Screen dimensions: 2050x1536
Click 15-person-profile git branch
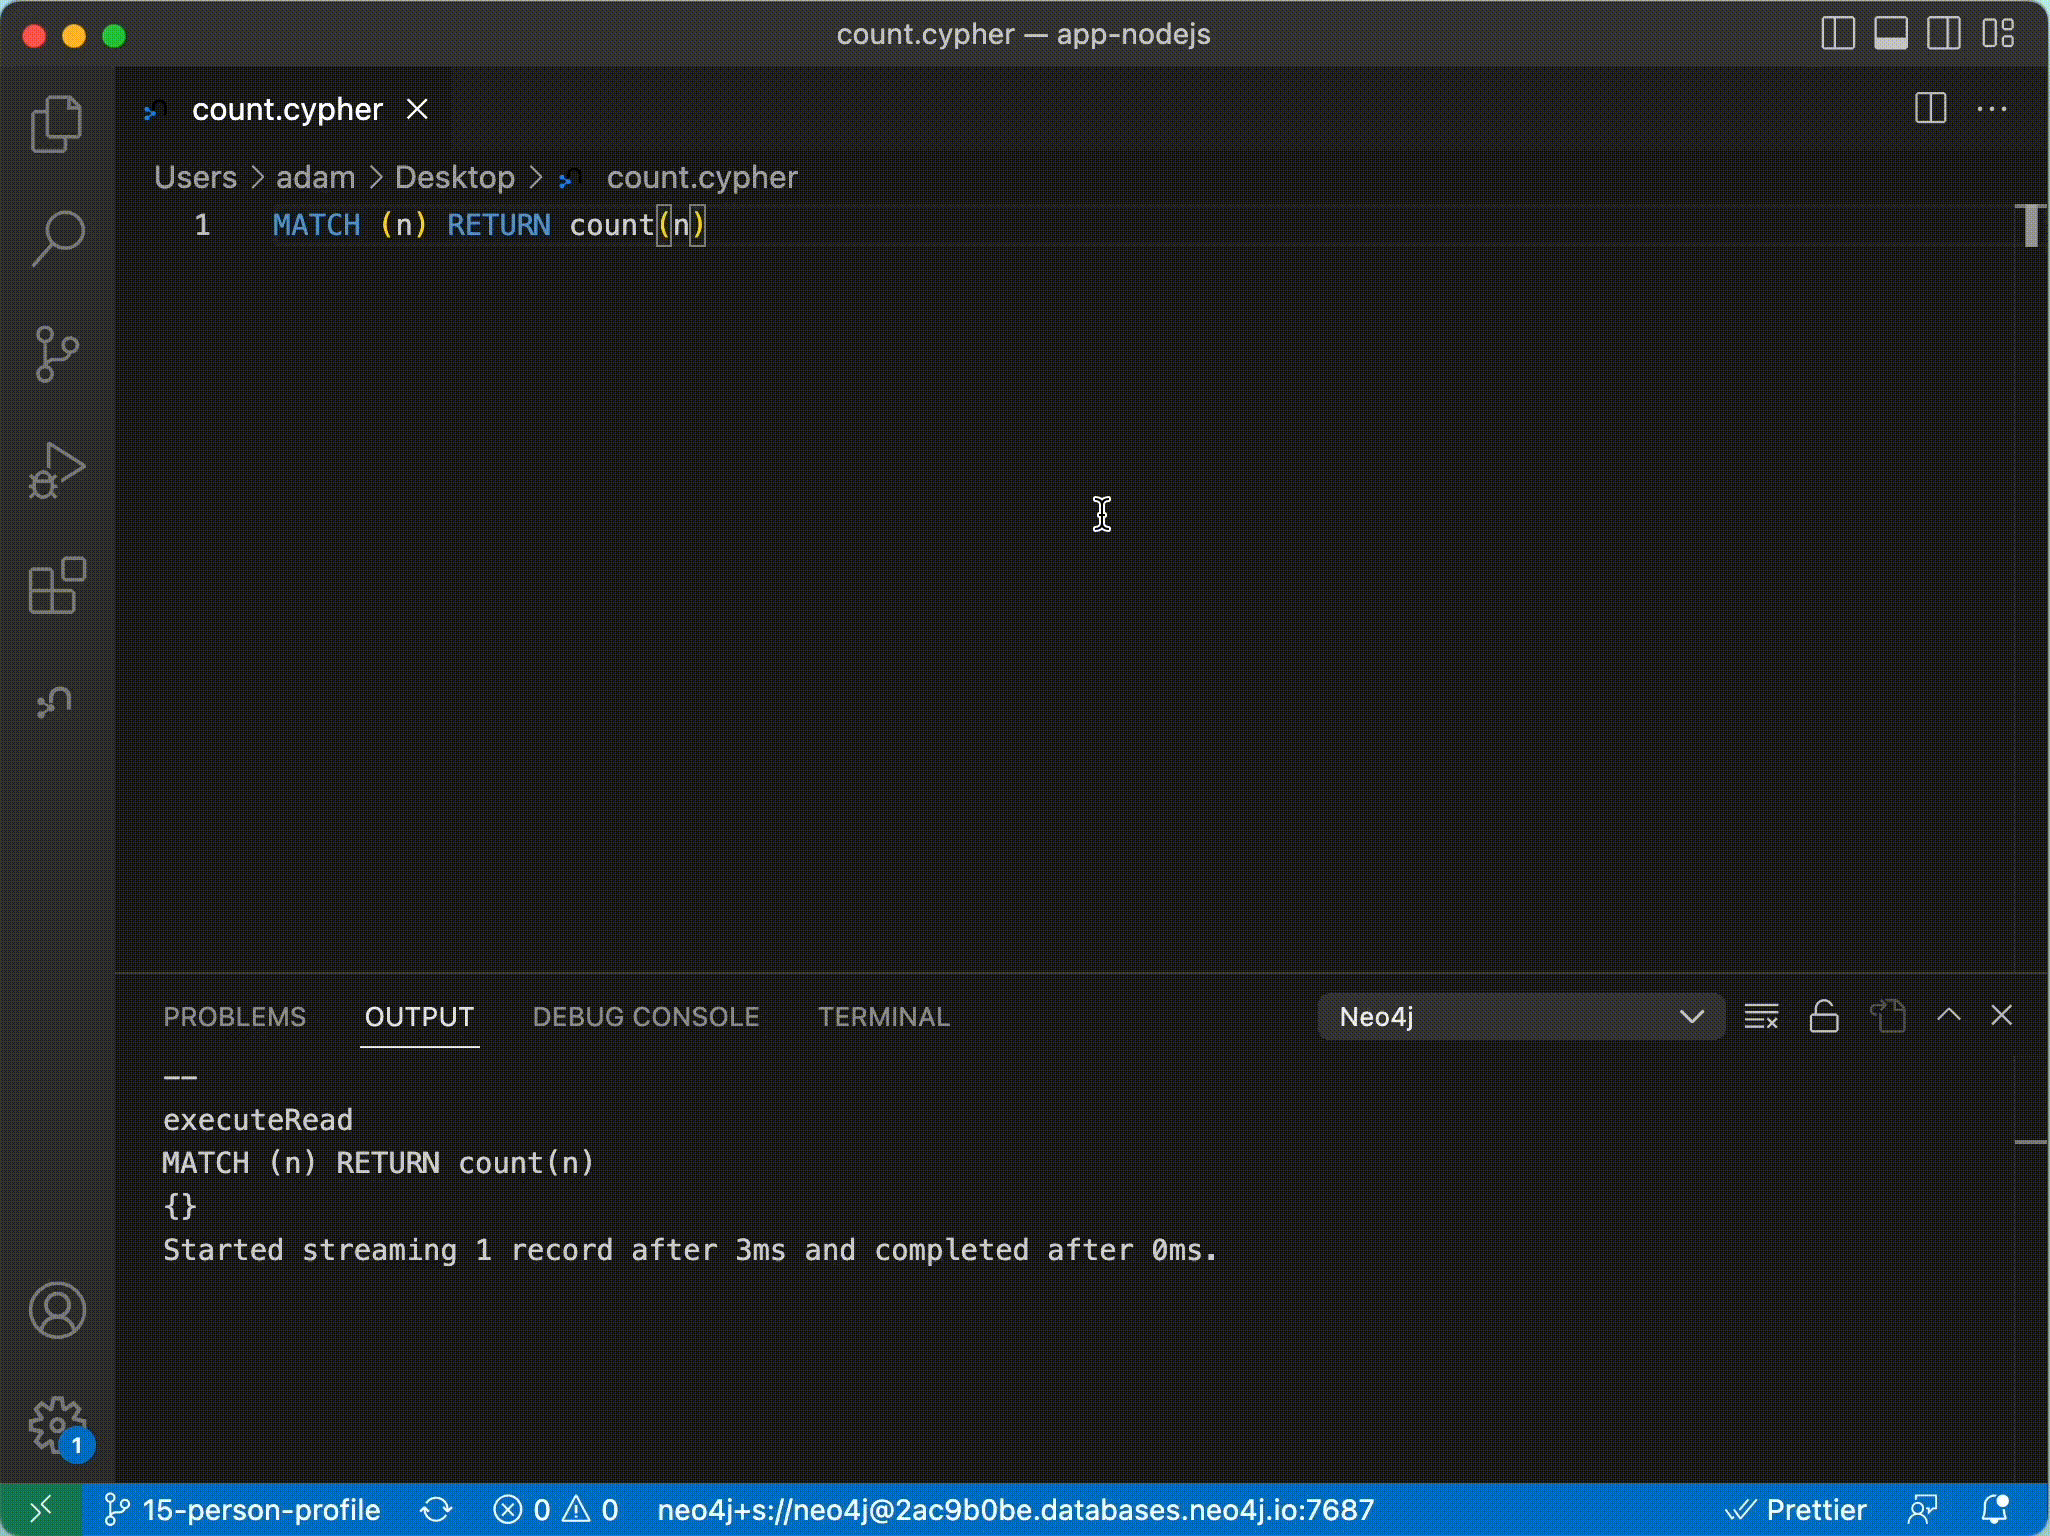(x=241, y=1509)
